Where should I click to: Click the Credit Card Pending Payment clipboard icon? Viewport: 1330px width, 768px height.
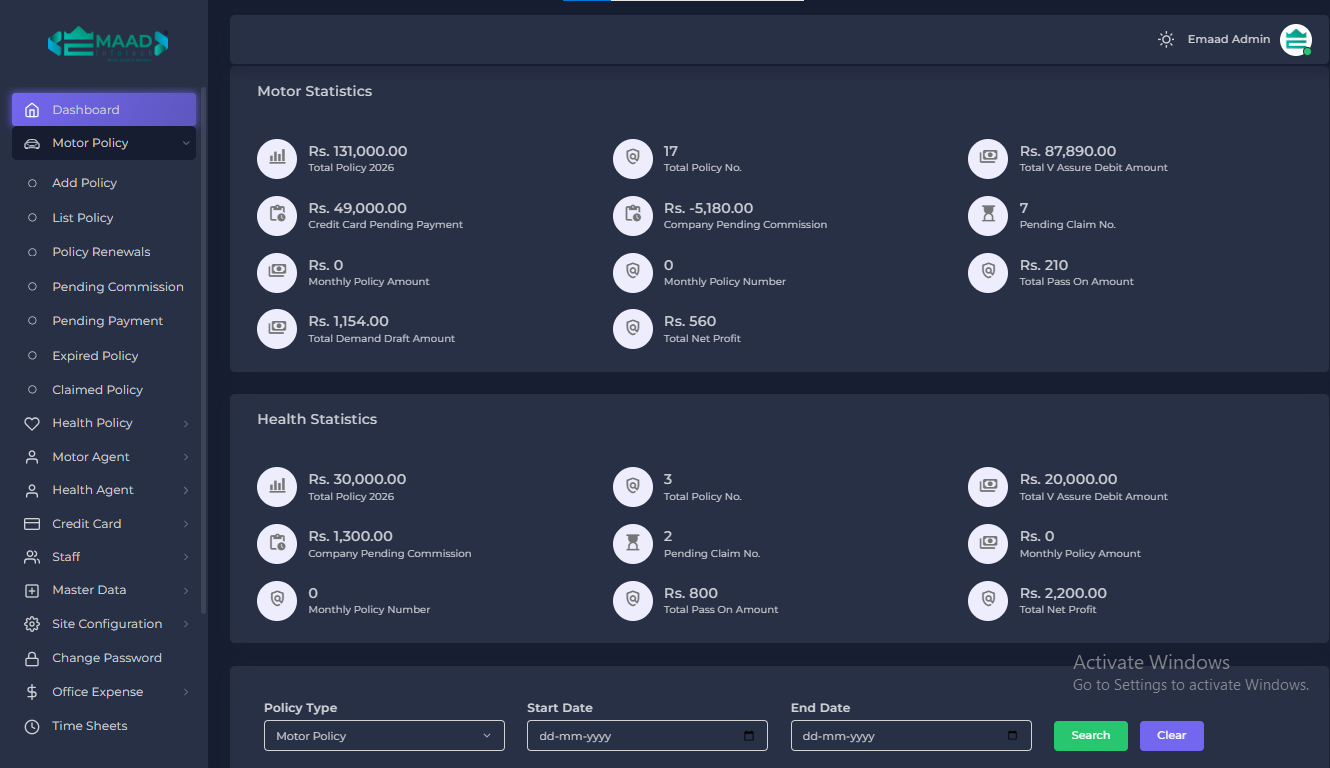tap(277, 215)
